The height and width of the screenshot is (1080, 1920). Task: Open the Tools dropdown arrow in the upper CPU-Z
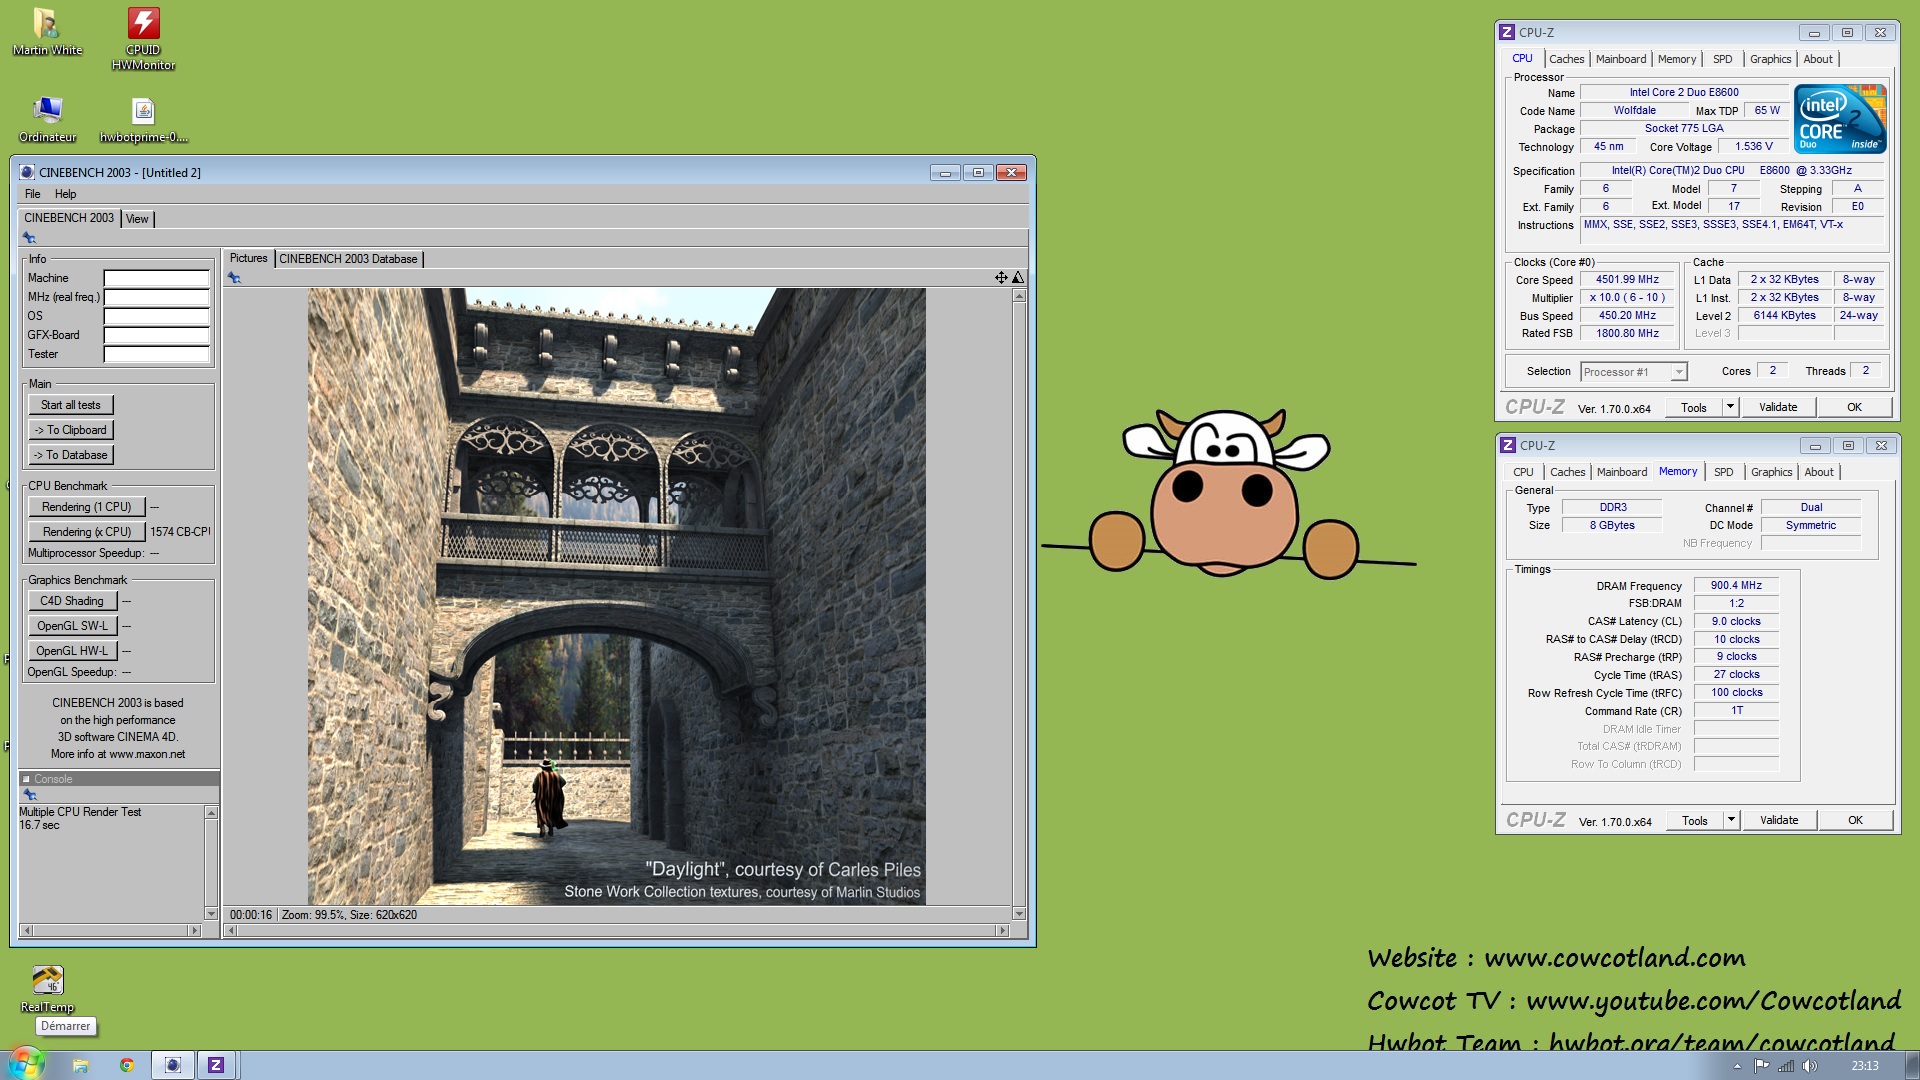(x=1731, y=407)
